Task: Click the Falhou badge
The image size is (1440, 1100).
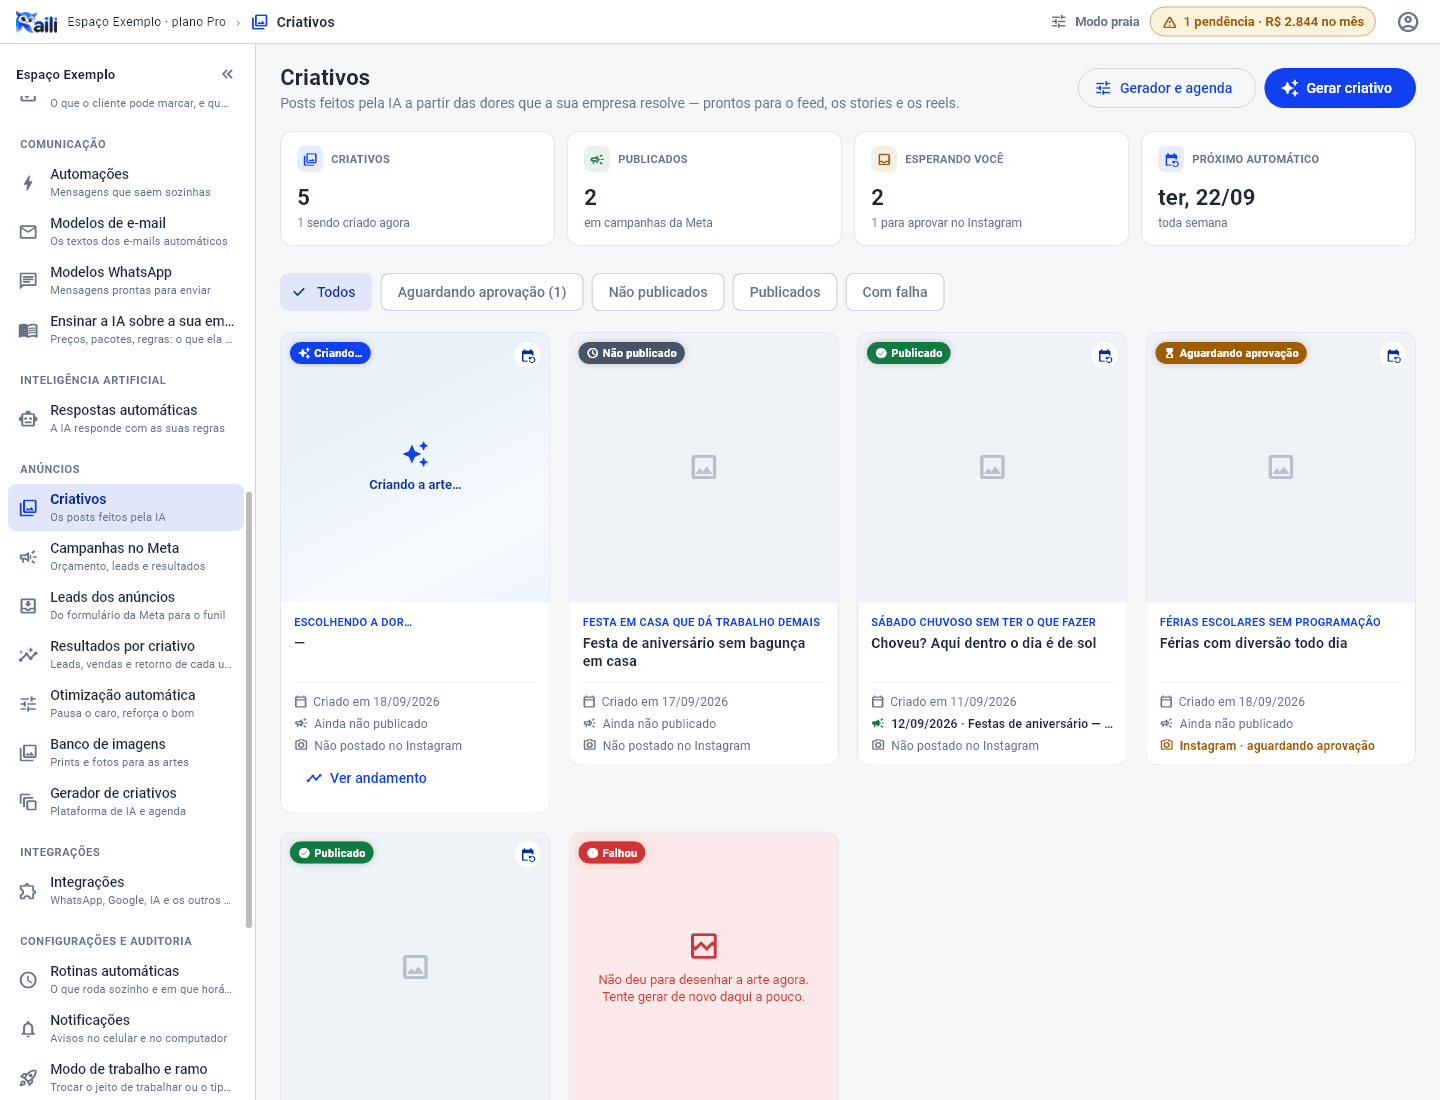Action: click(612, 853)
